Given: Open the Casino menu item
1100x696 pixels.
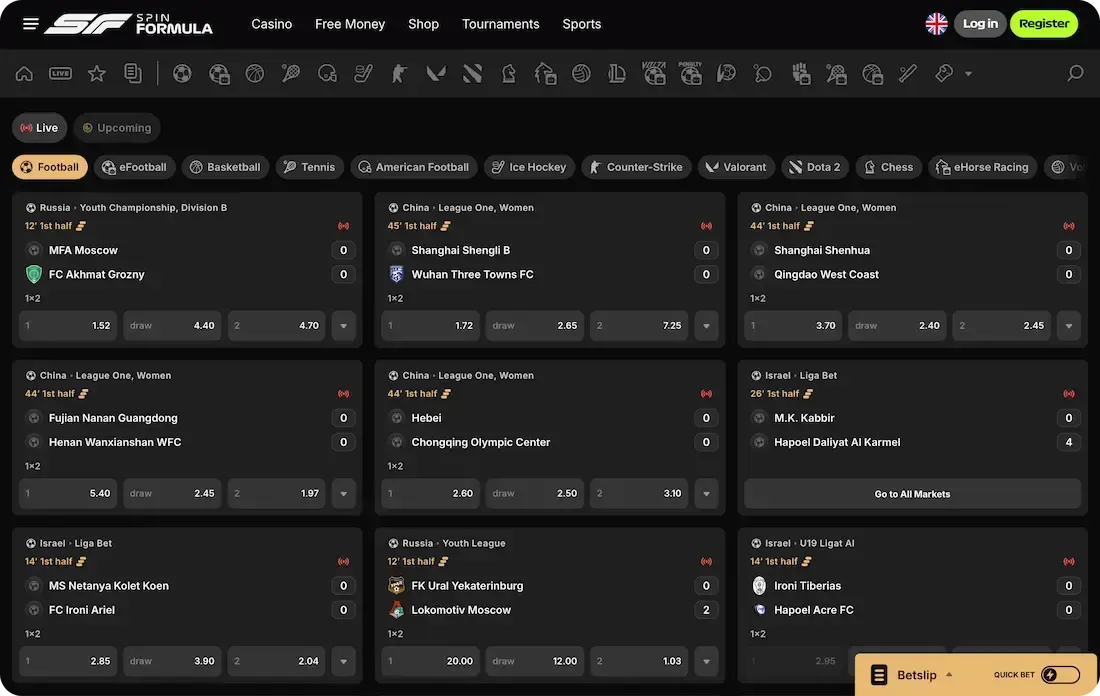Looking at the screenshot, I should [271, 24].
